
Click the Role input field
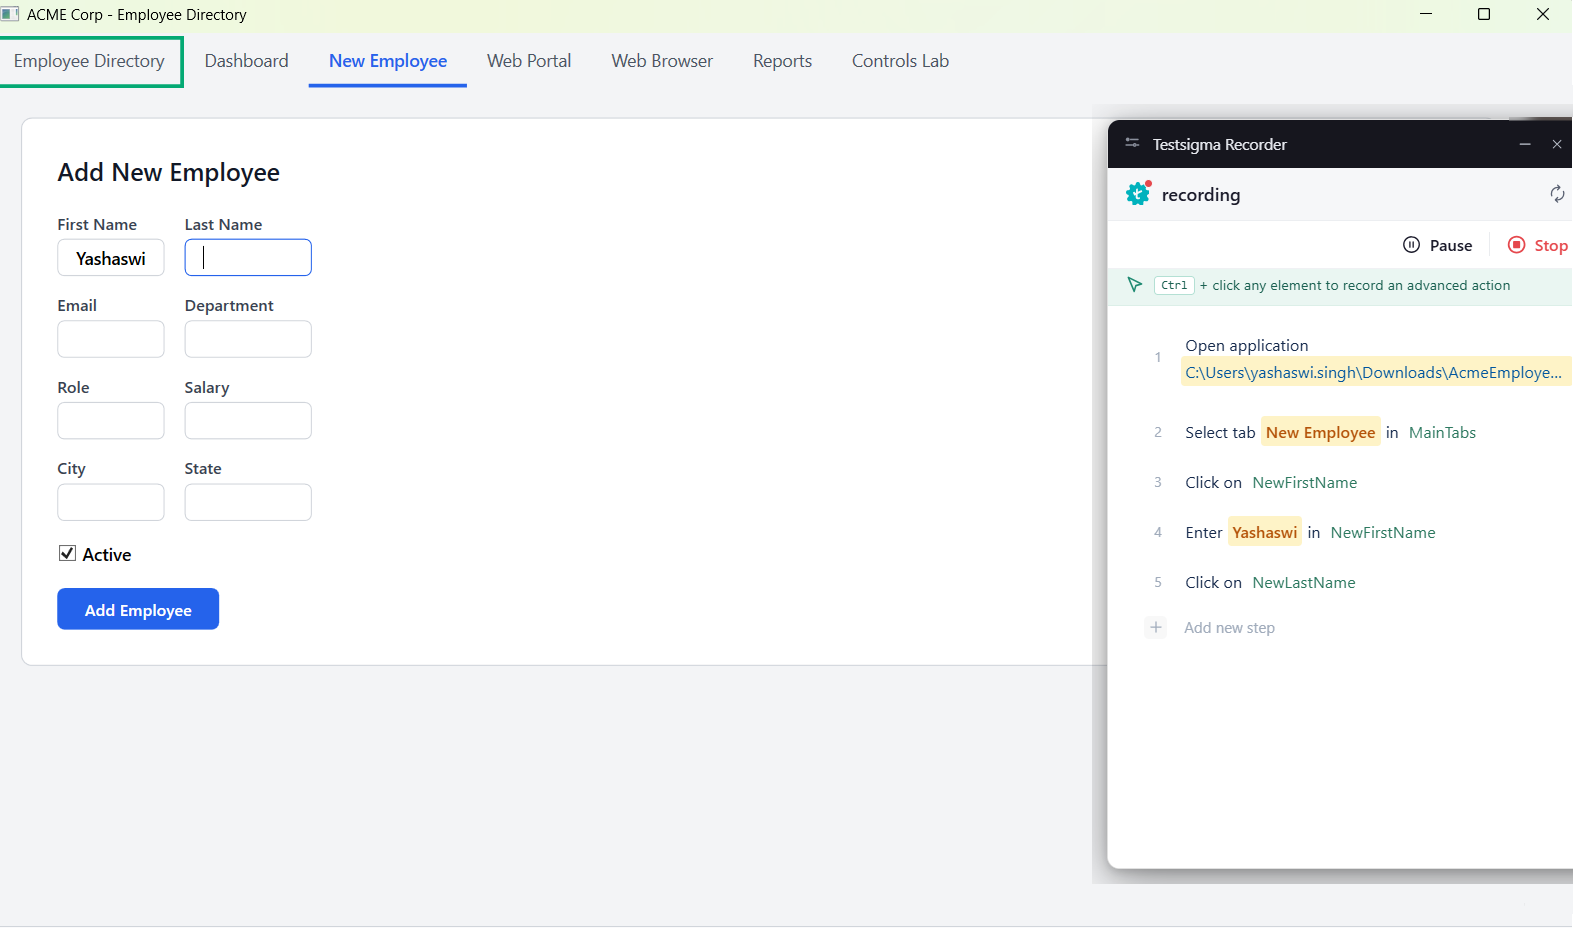[111, 421]
